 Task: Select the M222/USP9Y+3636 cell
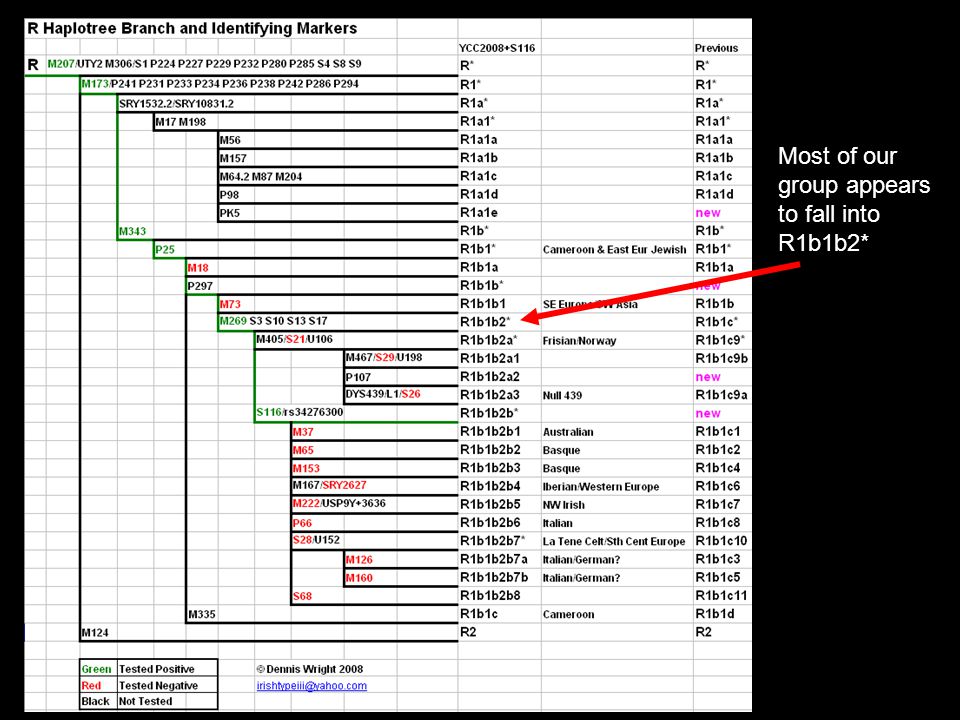tap(339, 504)
